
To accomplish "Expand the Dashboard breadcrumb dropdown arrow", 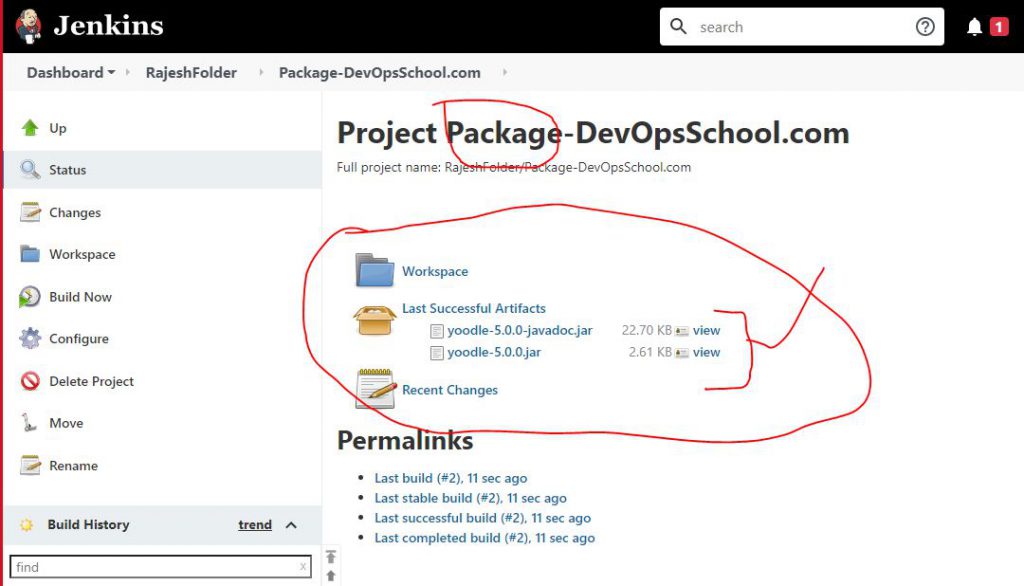I will click(111, 73).
